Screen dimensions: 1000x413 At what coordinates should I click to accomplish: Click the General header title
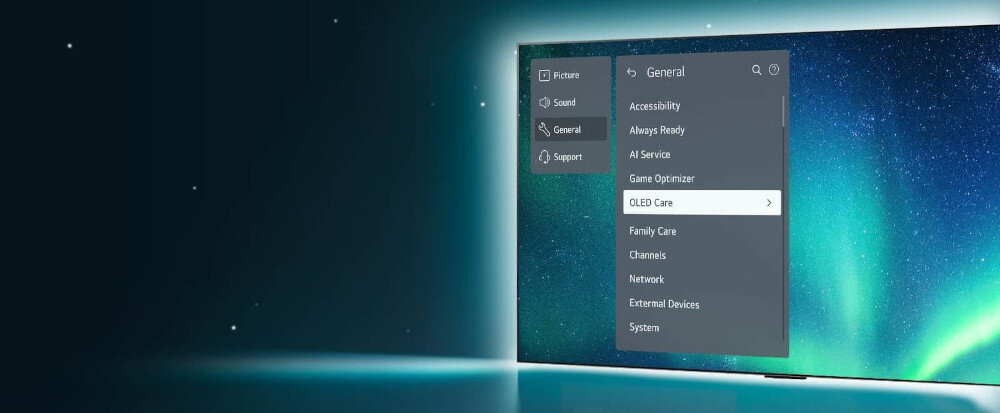point(666,72)
